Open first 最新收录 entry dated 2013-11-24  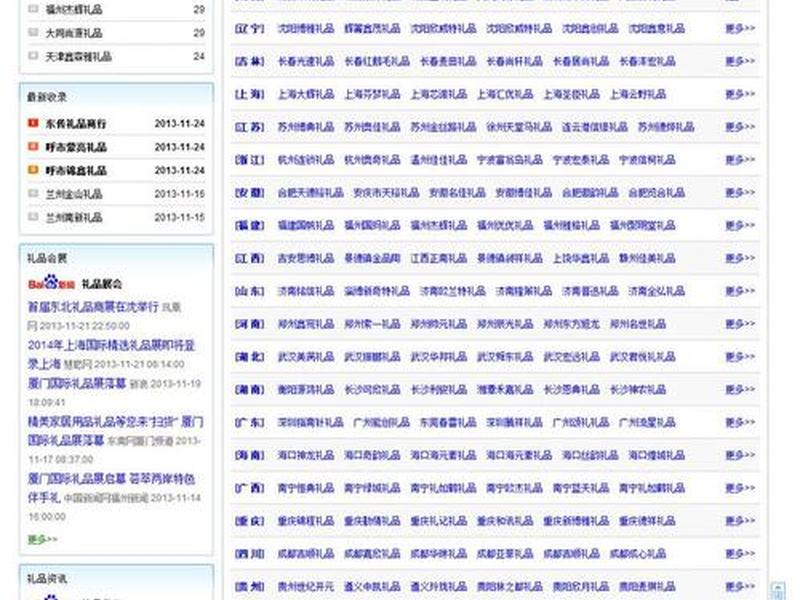click(76, 123)
